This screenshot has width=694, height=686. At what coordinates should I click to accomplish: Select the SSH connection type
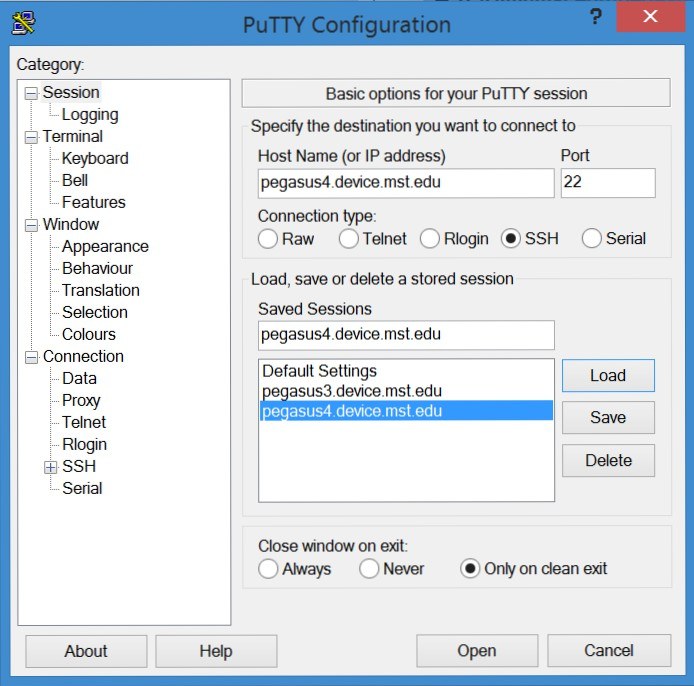point(512,239)
